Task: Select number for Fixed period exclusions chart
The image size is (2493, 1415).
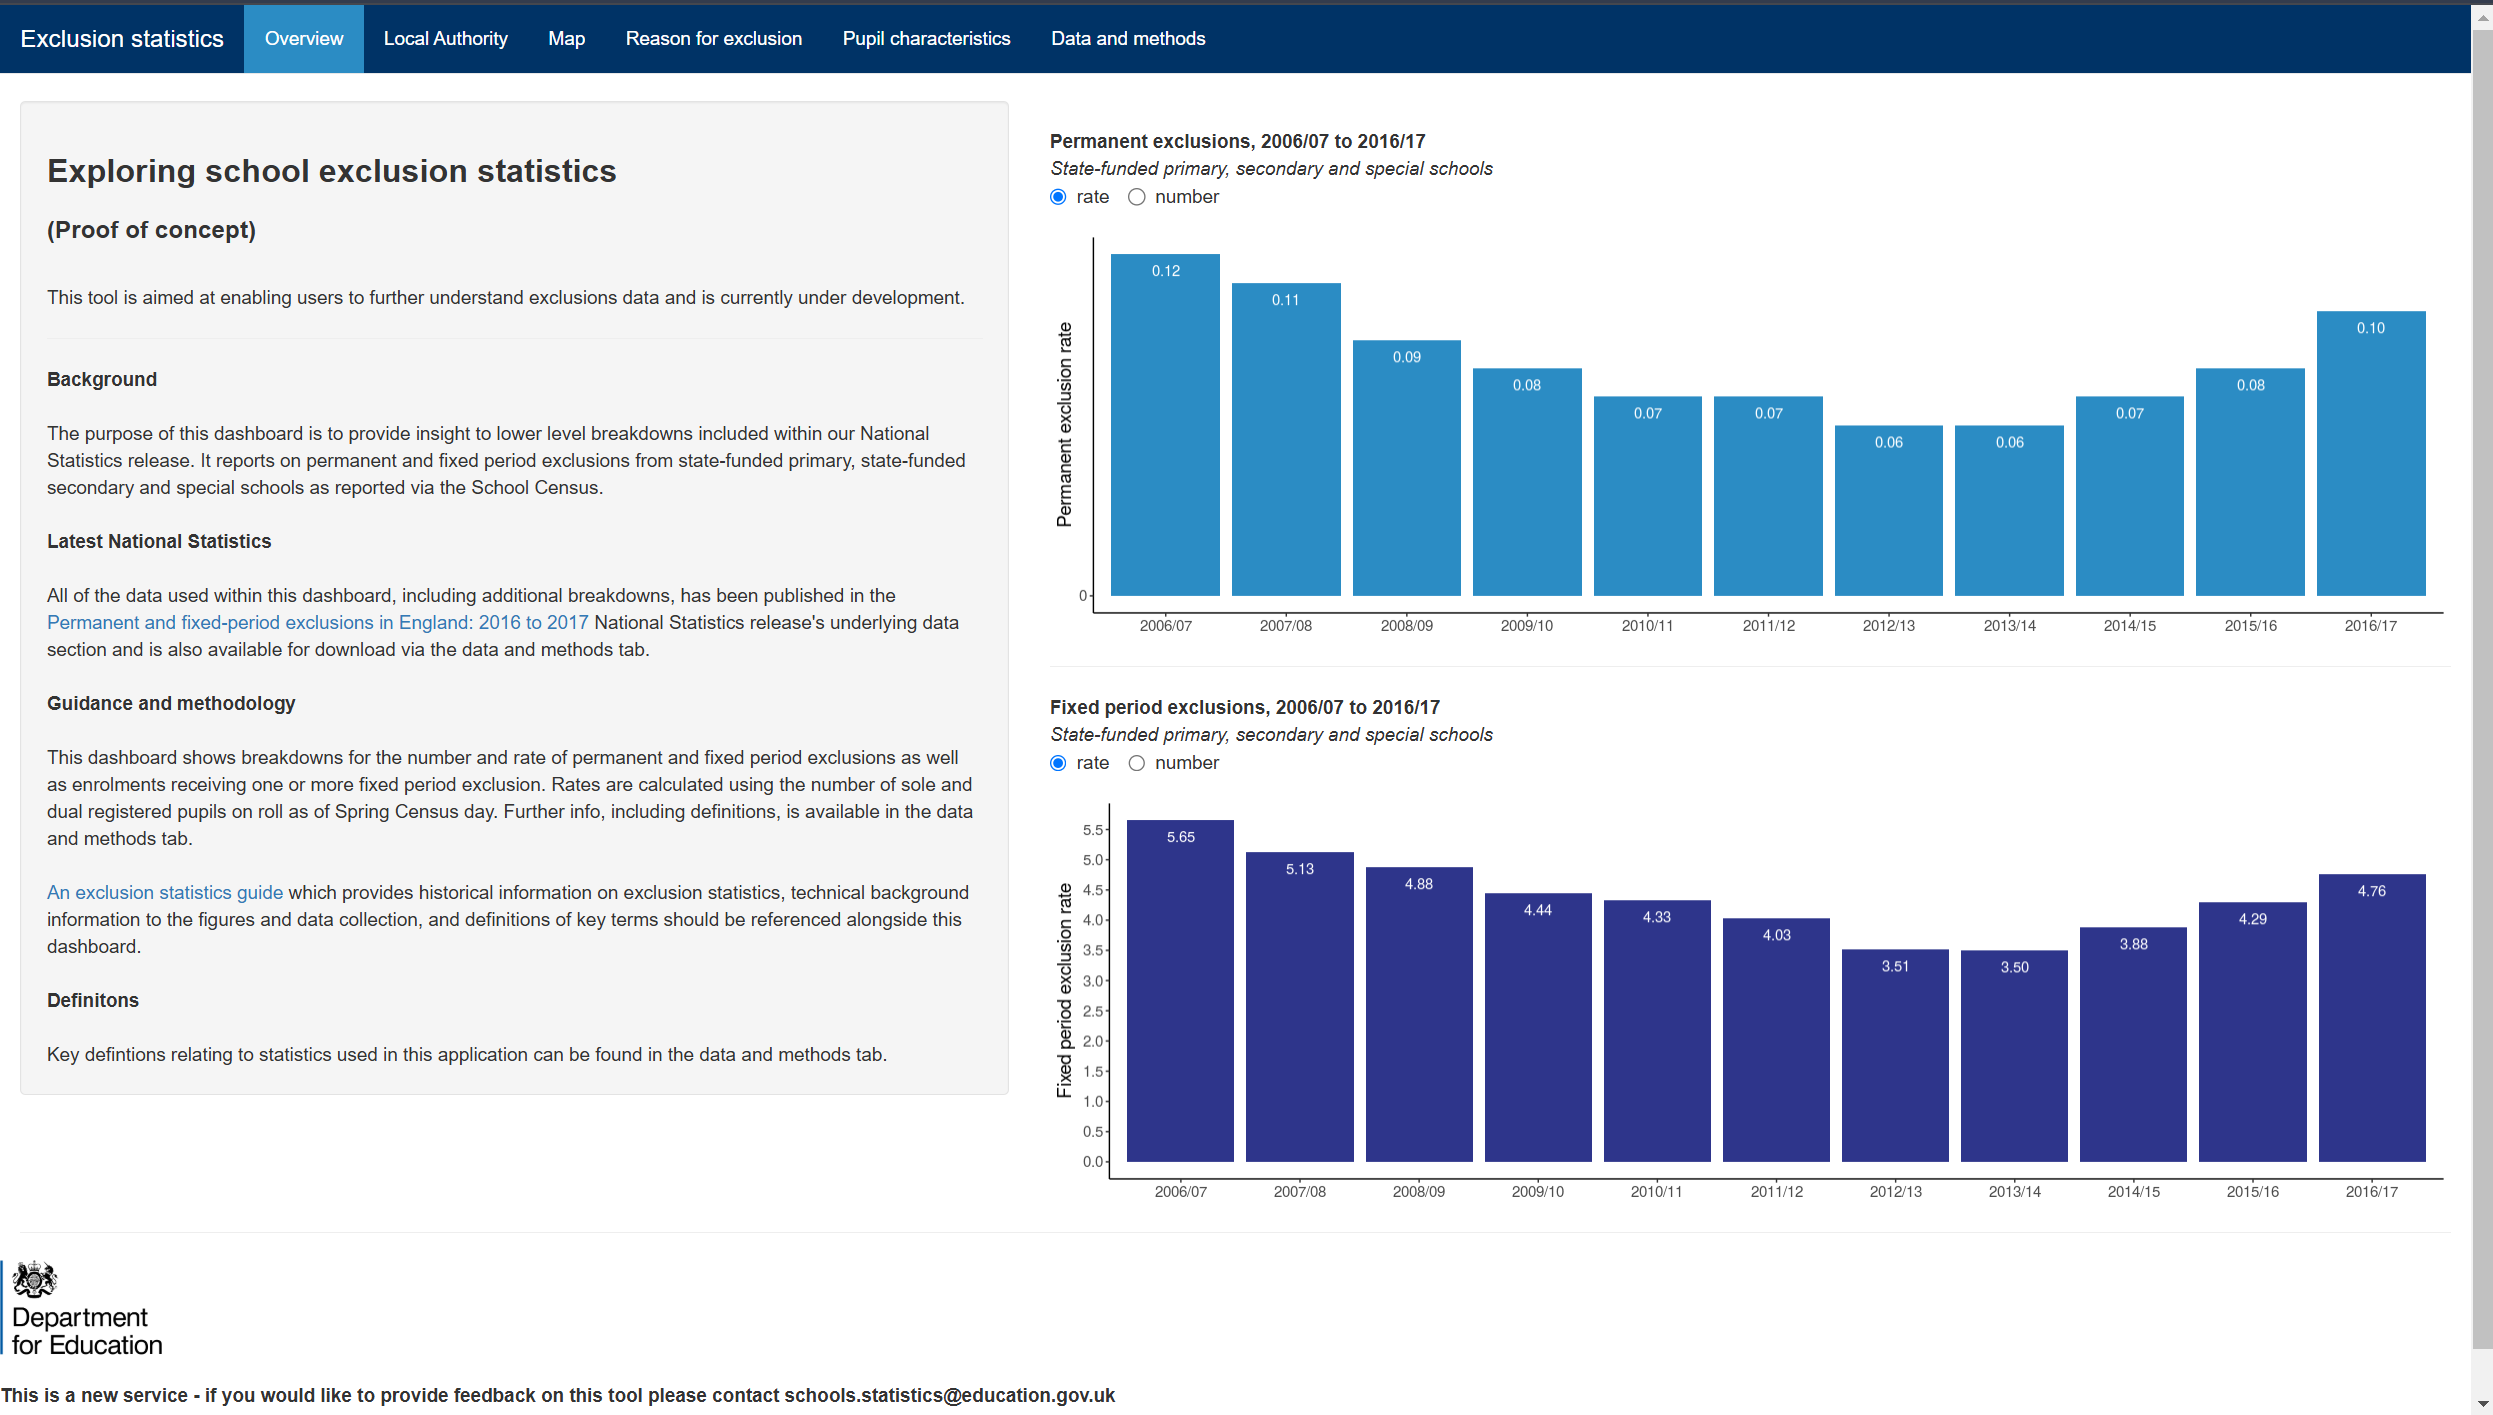Action: [x=1137, y=763]
